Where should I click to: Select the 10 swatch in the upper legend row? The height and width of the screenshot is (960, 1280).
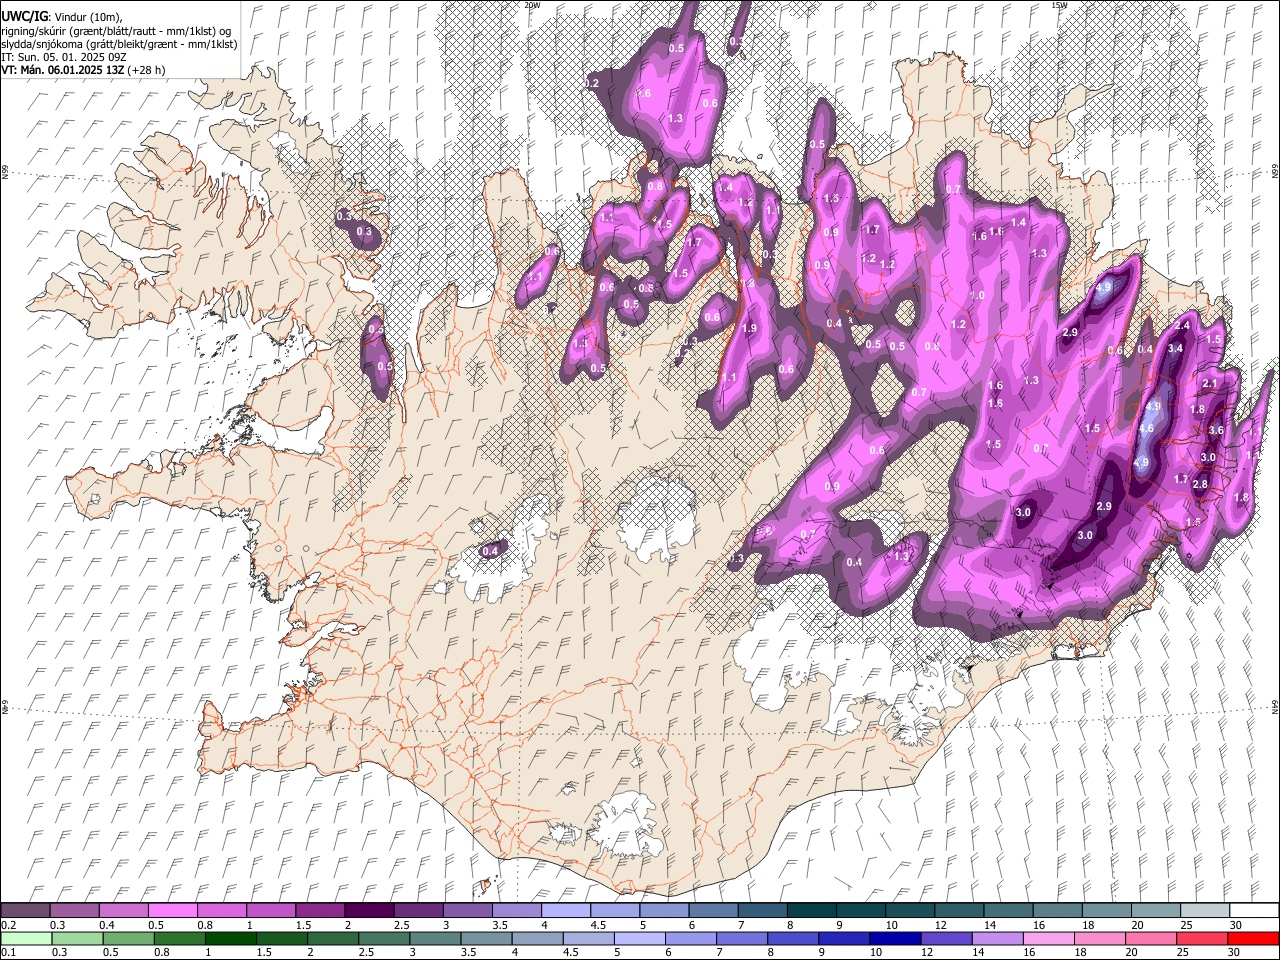tap(908, 910)
